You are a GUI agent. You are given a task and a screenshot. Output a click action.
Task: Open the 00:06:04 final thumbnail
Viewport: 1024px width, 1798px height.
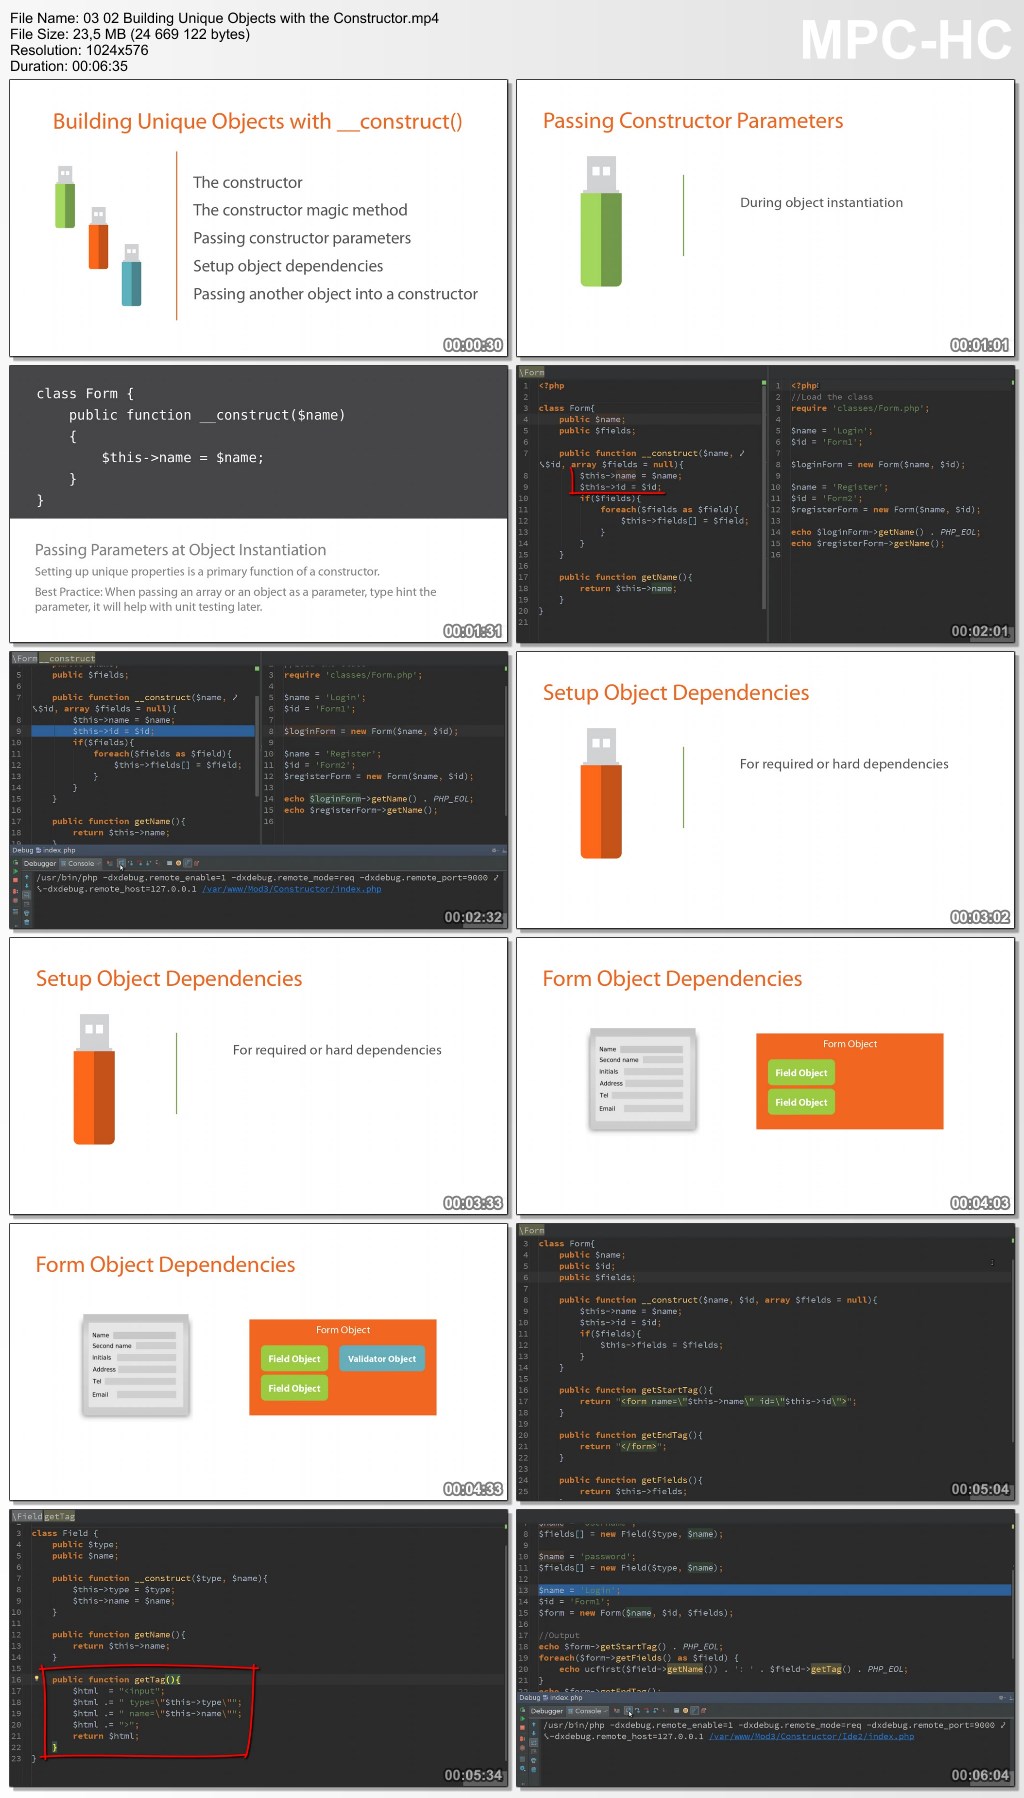[x=766, y=1648]
